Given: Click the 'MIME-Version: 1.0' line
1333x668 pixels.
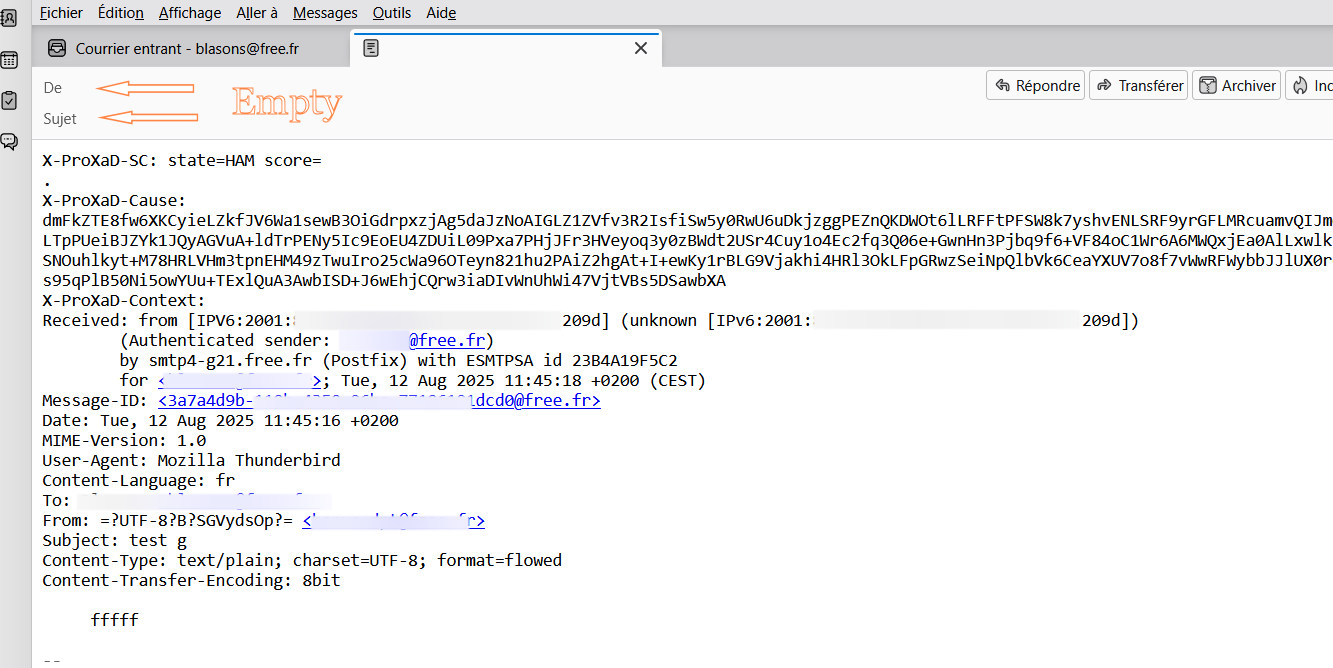Looking at the screenshot, I should (124, 441).
